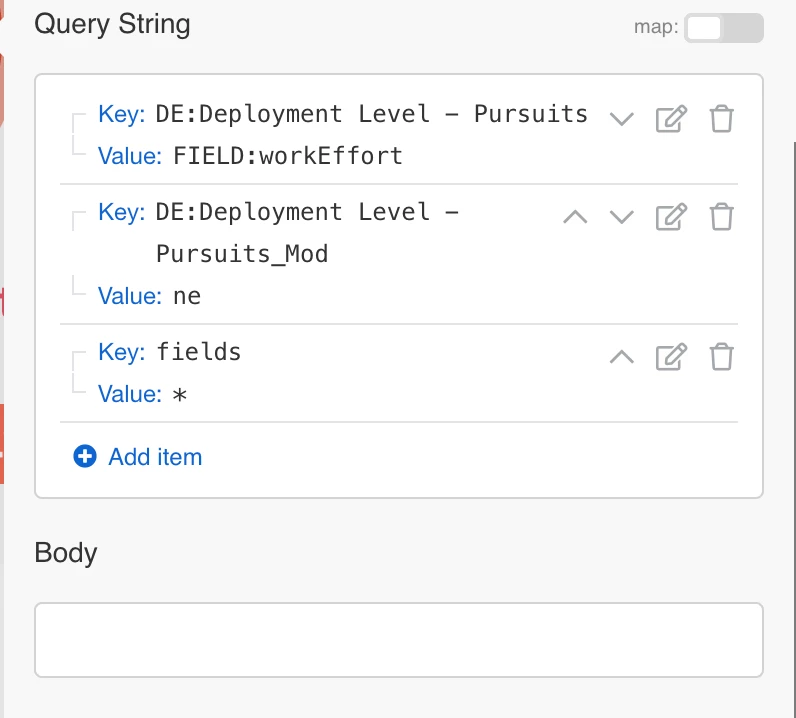796x718 pixels.
Task: Click the DE:Deployment Level – Pursuits key
Action: pyautogui.click(x=371, y=114)
